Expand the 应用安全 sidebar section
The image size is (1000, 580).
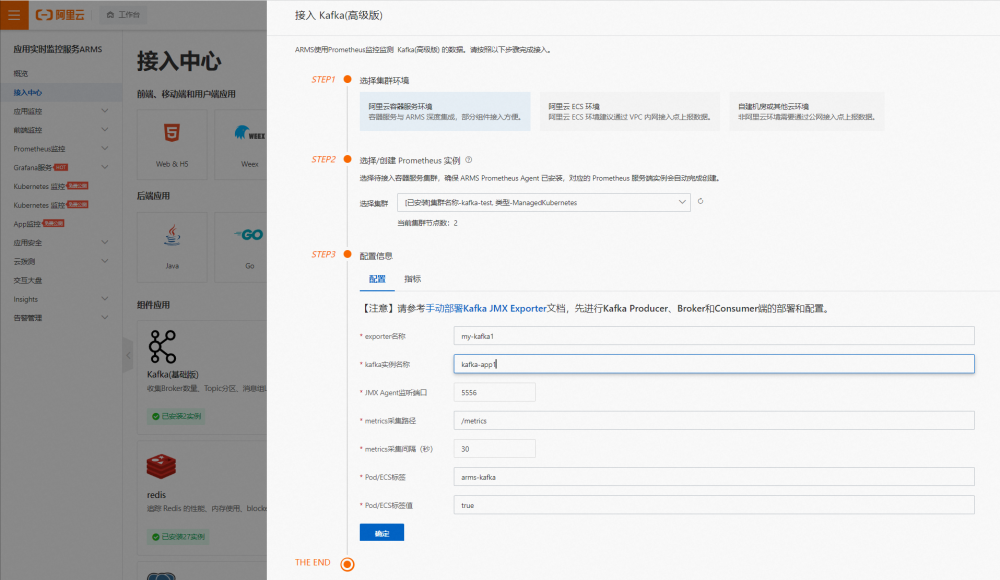point(105,242)
